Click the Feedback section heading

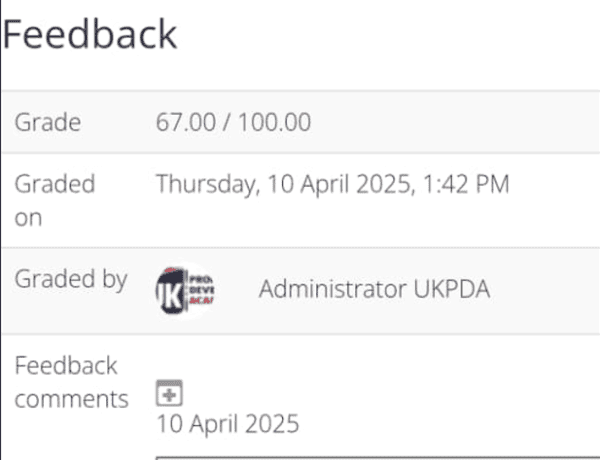[x=90, y=35]
